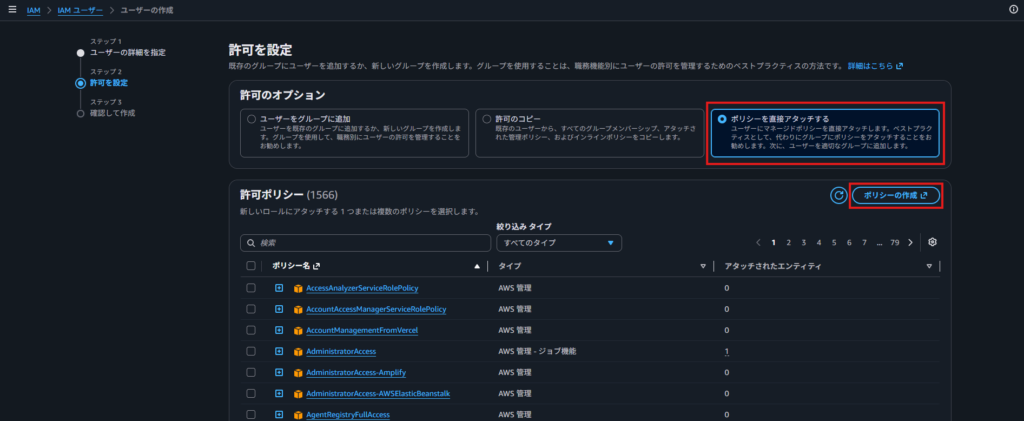Screen dimensions: 1024x421
Task: Jump to page 79 of policies
Action: tap(895, 243)
